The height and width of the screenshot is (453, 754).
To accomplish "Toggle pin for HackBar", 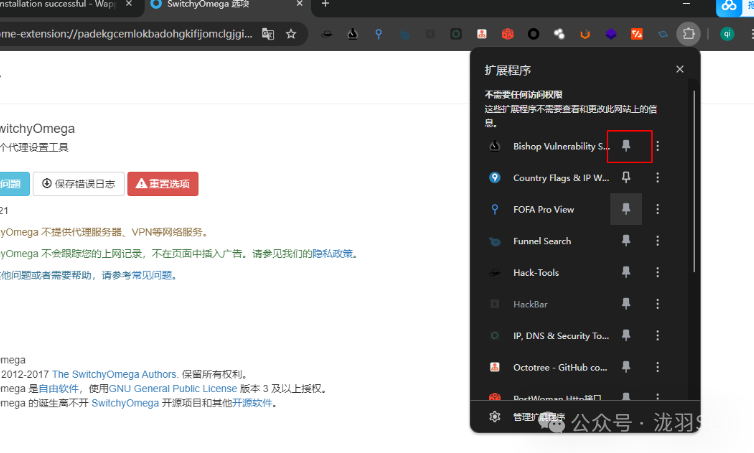I will coord(626,303).
